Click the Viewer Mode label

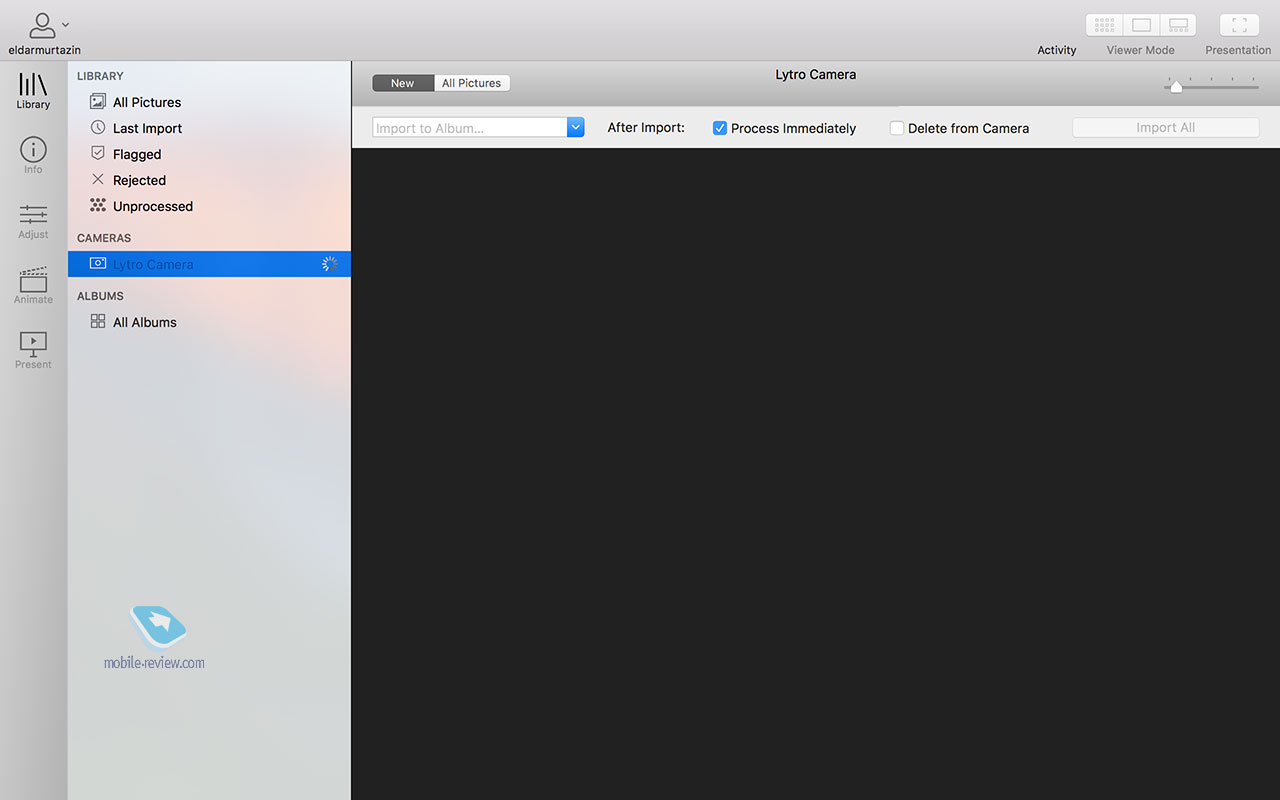click(x=1141, y=50)
